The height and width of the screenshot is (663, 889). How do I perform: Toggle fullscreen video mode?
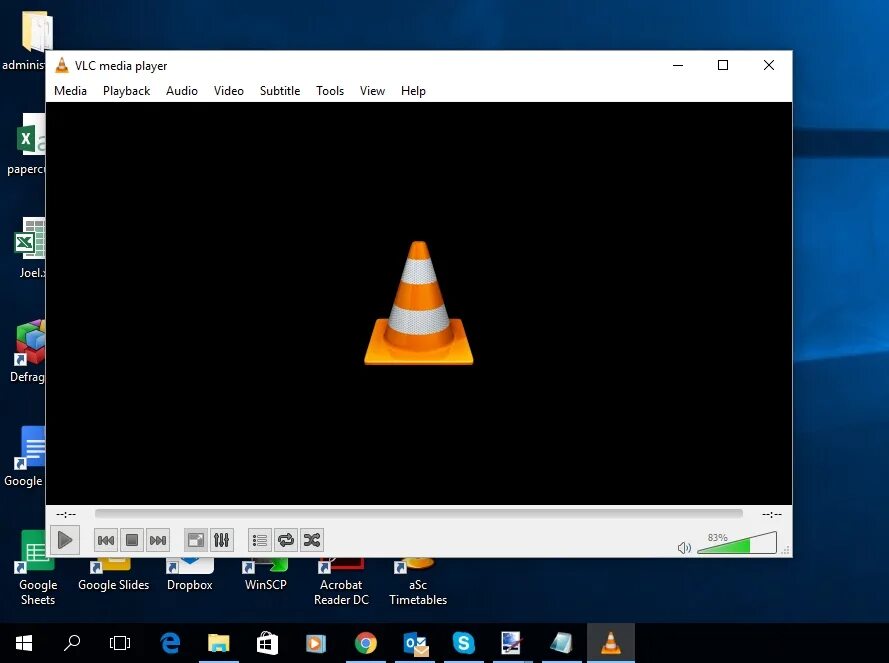point(196,540)
